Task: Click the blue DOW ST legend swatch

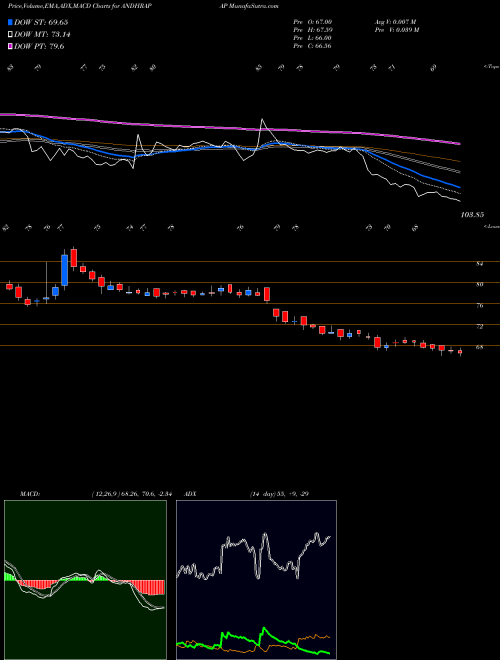Action: coord(10,22)
